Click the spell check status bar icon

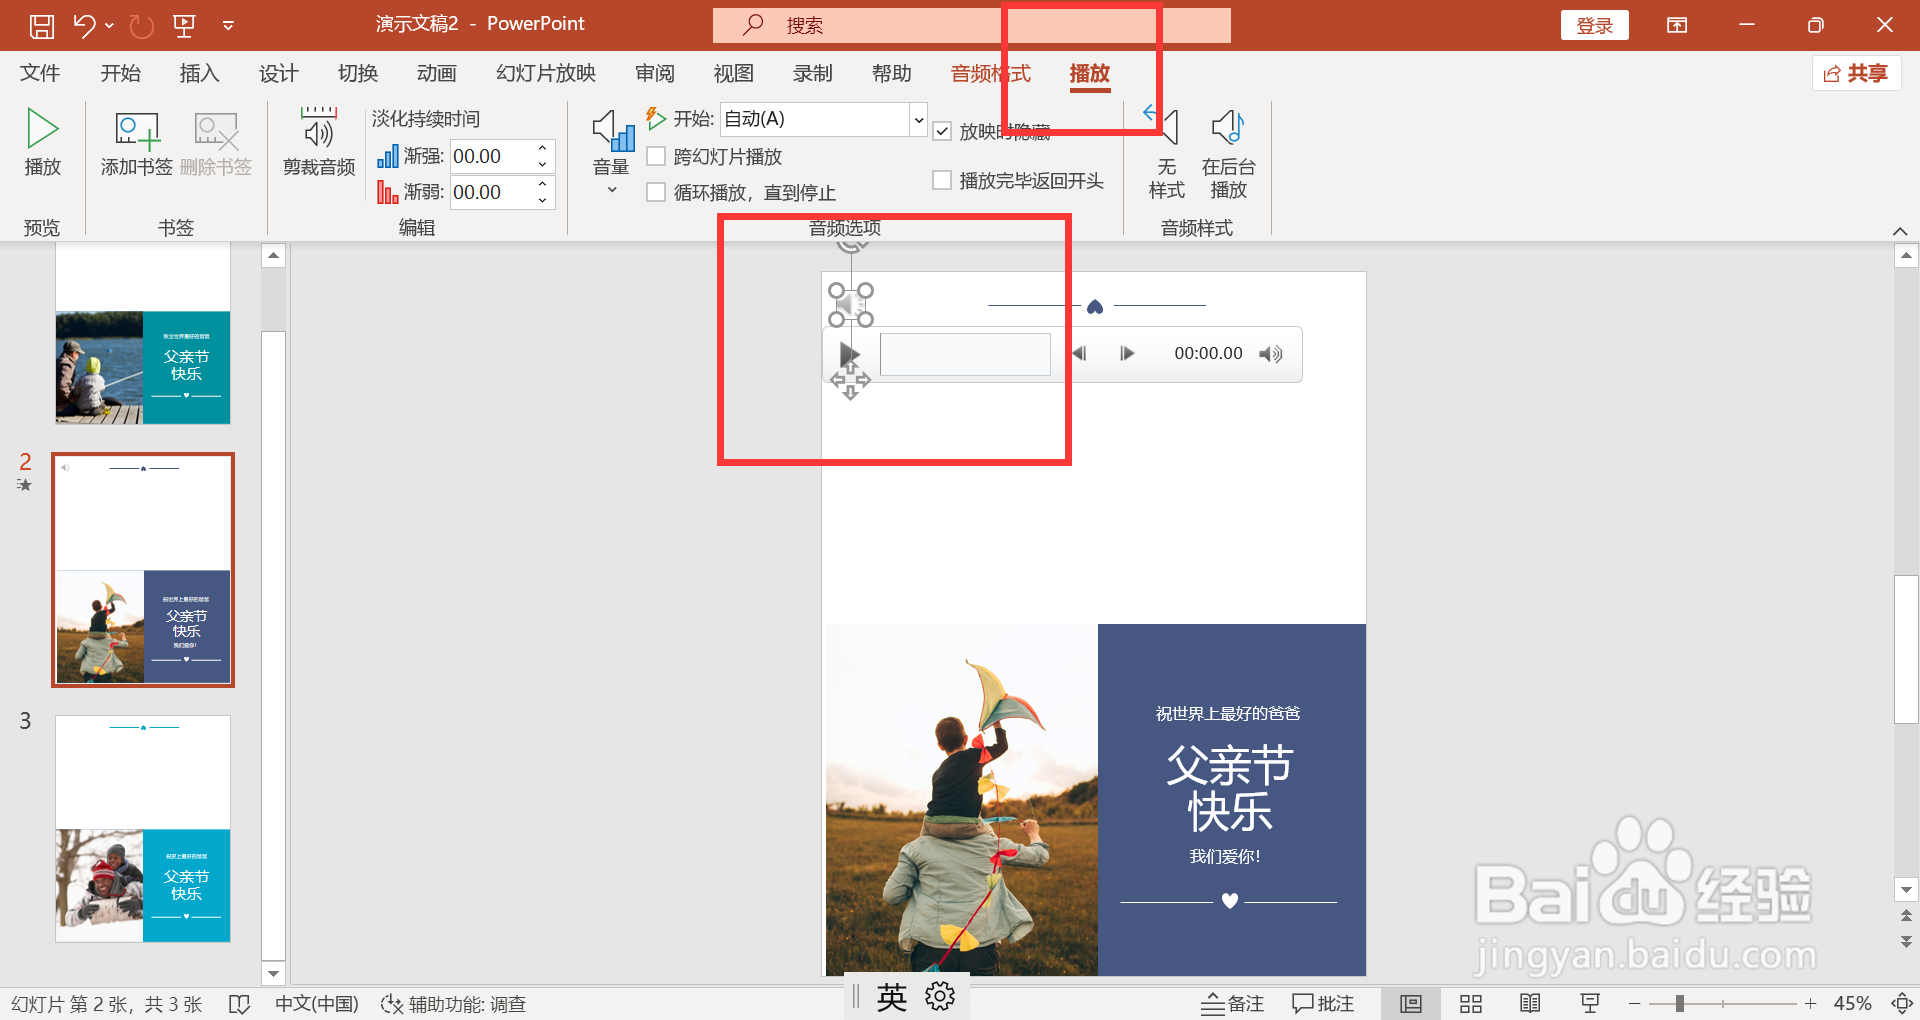[239, 1003]
